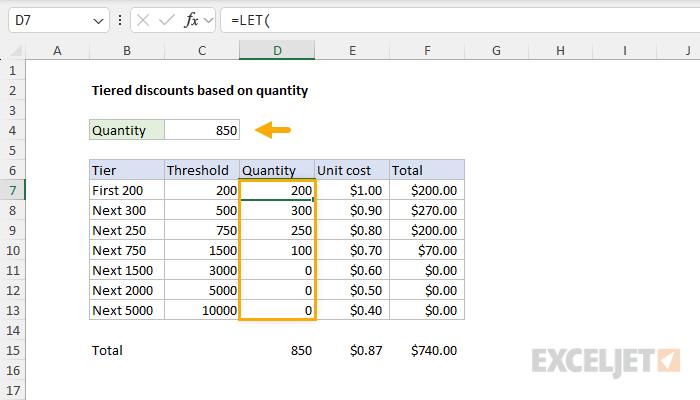Click the formula bar resize handle dots

click(x=120, y=20)
